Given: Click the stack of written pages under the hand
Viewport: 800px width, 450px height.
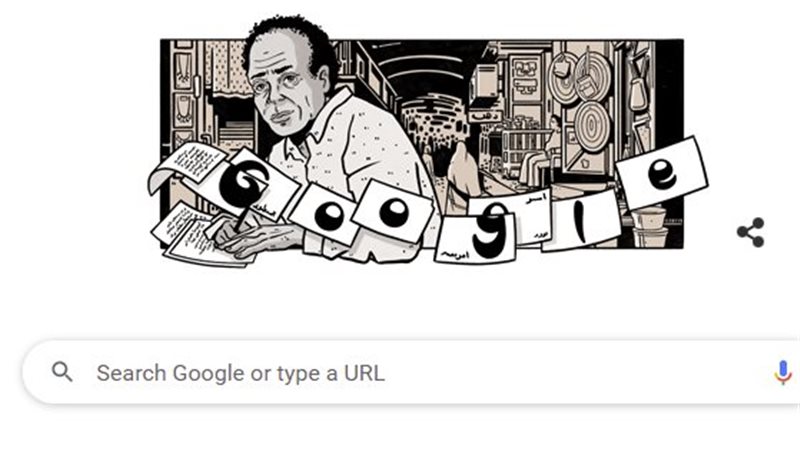Looking at the screenshot, I should pyautogui.click(x=202, y=236).
